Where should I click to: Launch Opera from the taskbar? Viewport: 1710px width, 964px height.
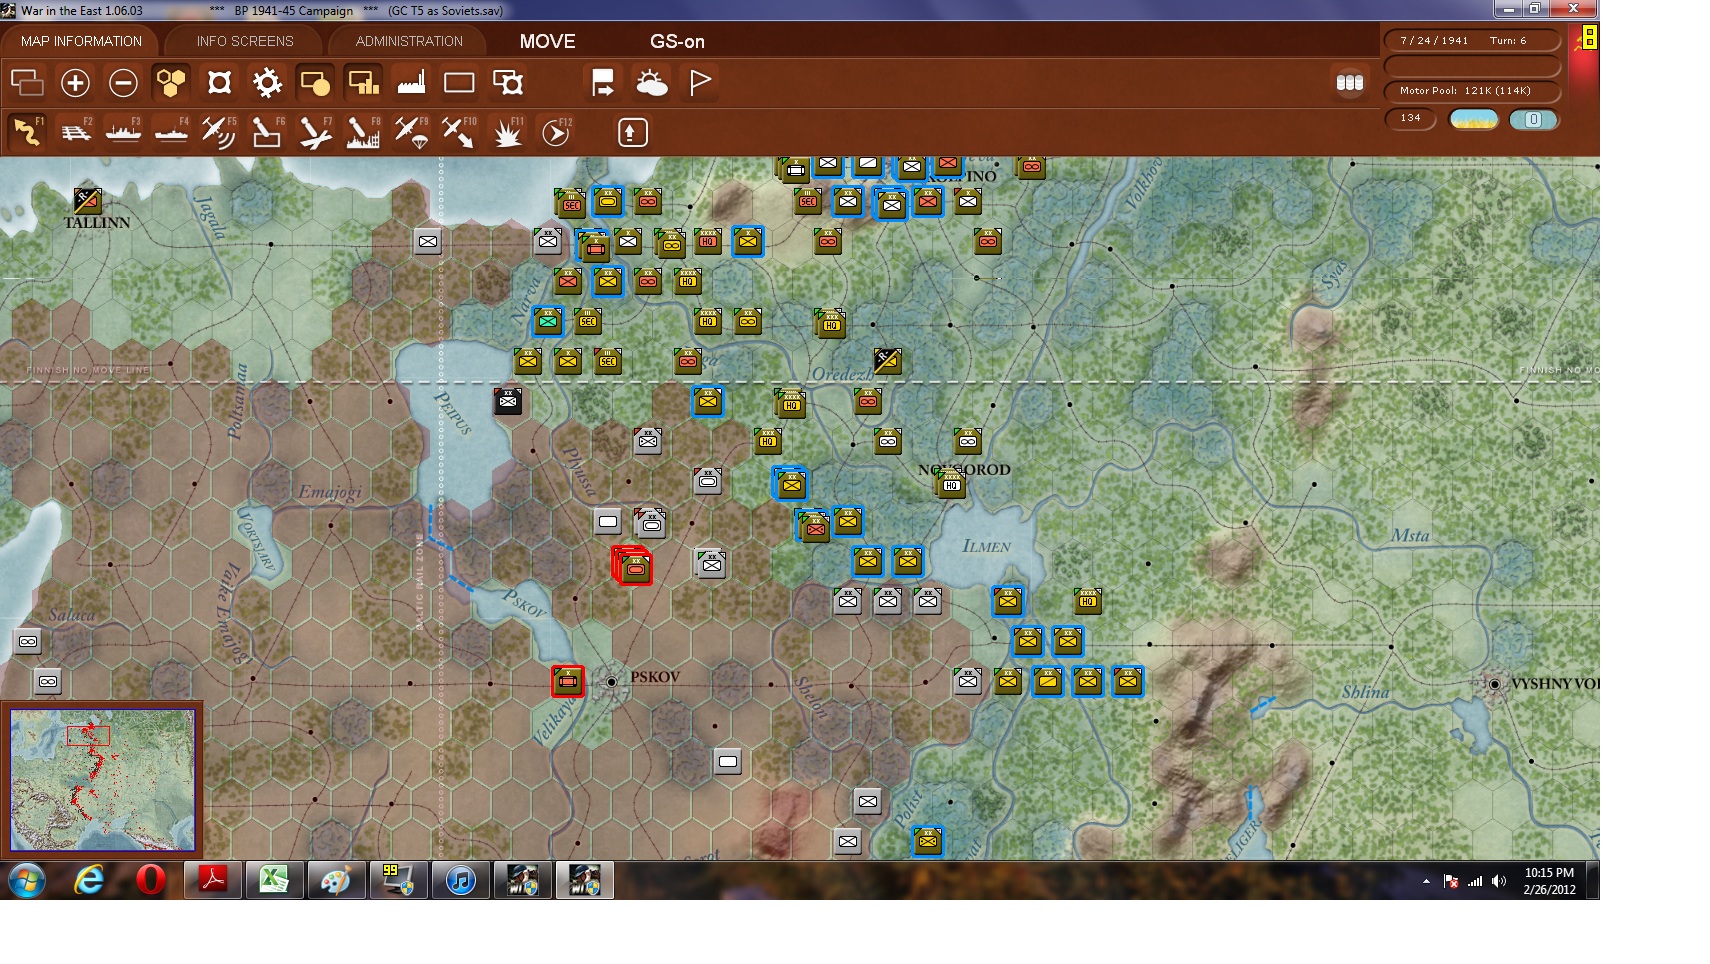point(150,881)
